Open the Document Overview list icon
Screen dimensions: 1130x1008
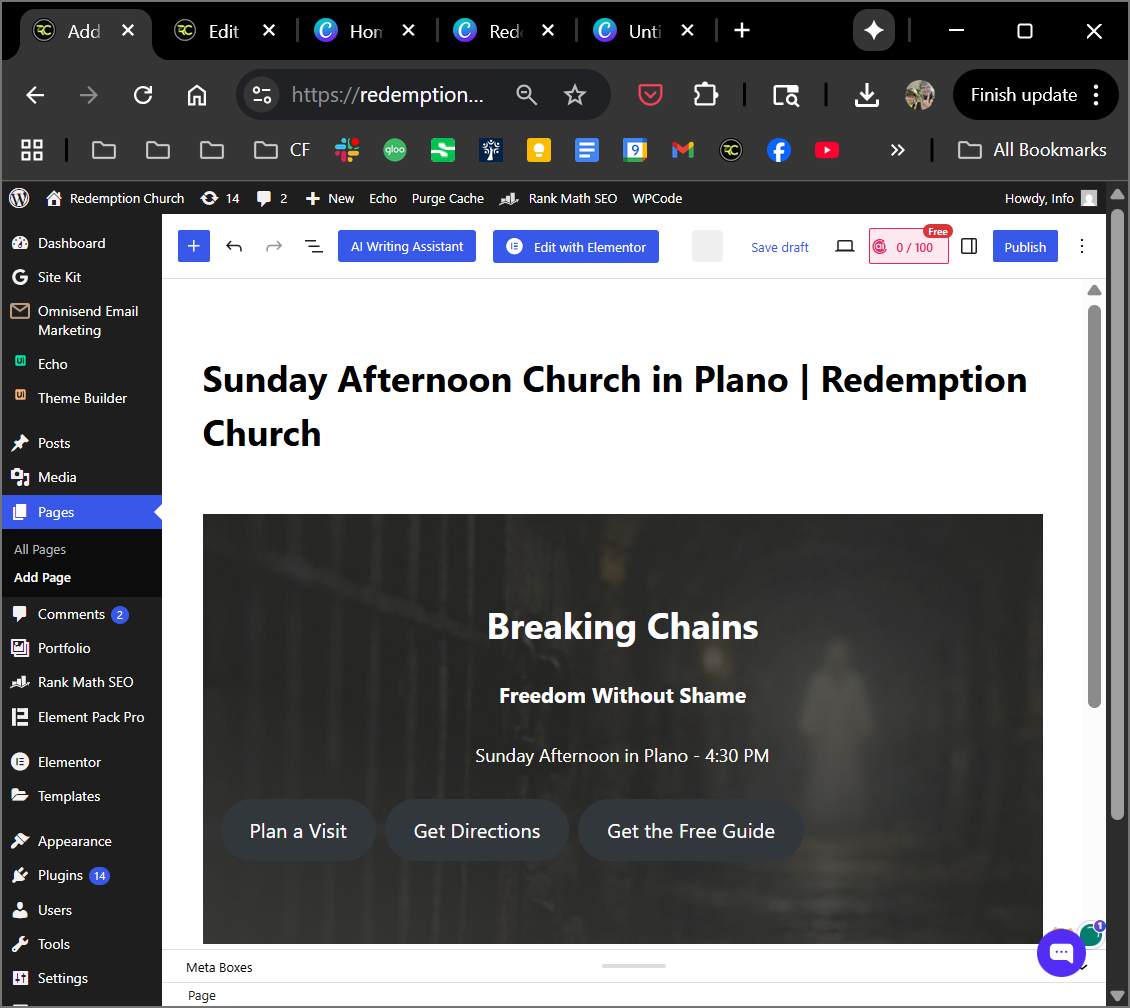[314, 247]
